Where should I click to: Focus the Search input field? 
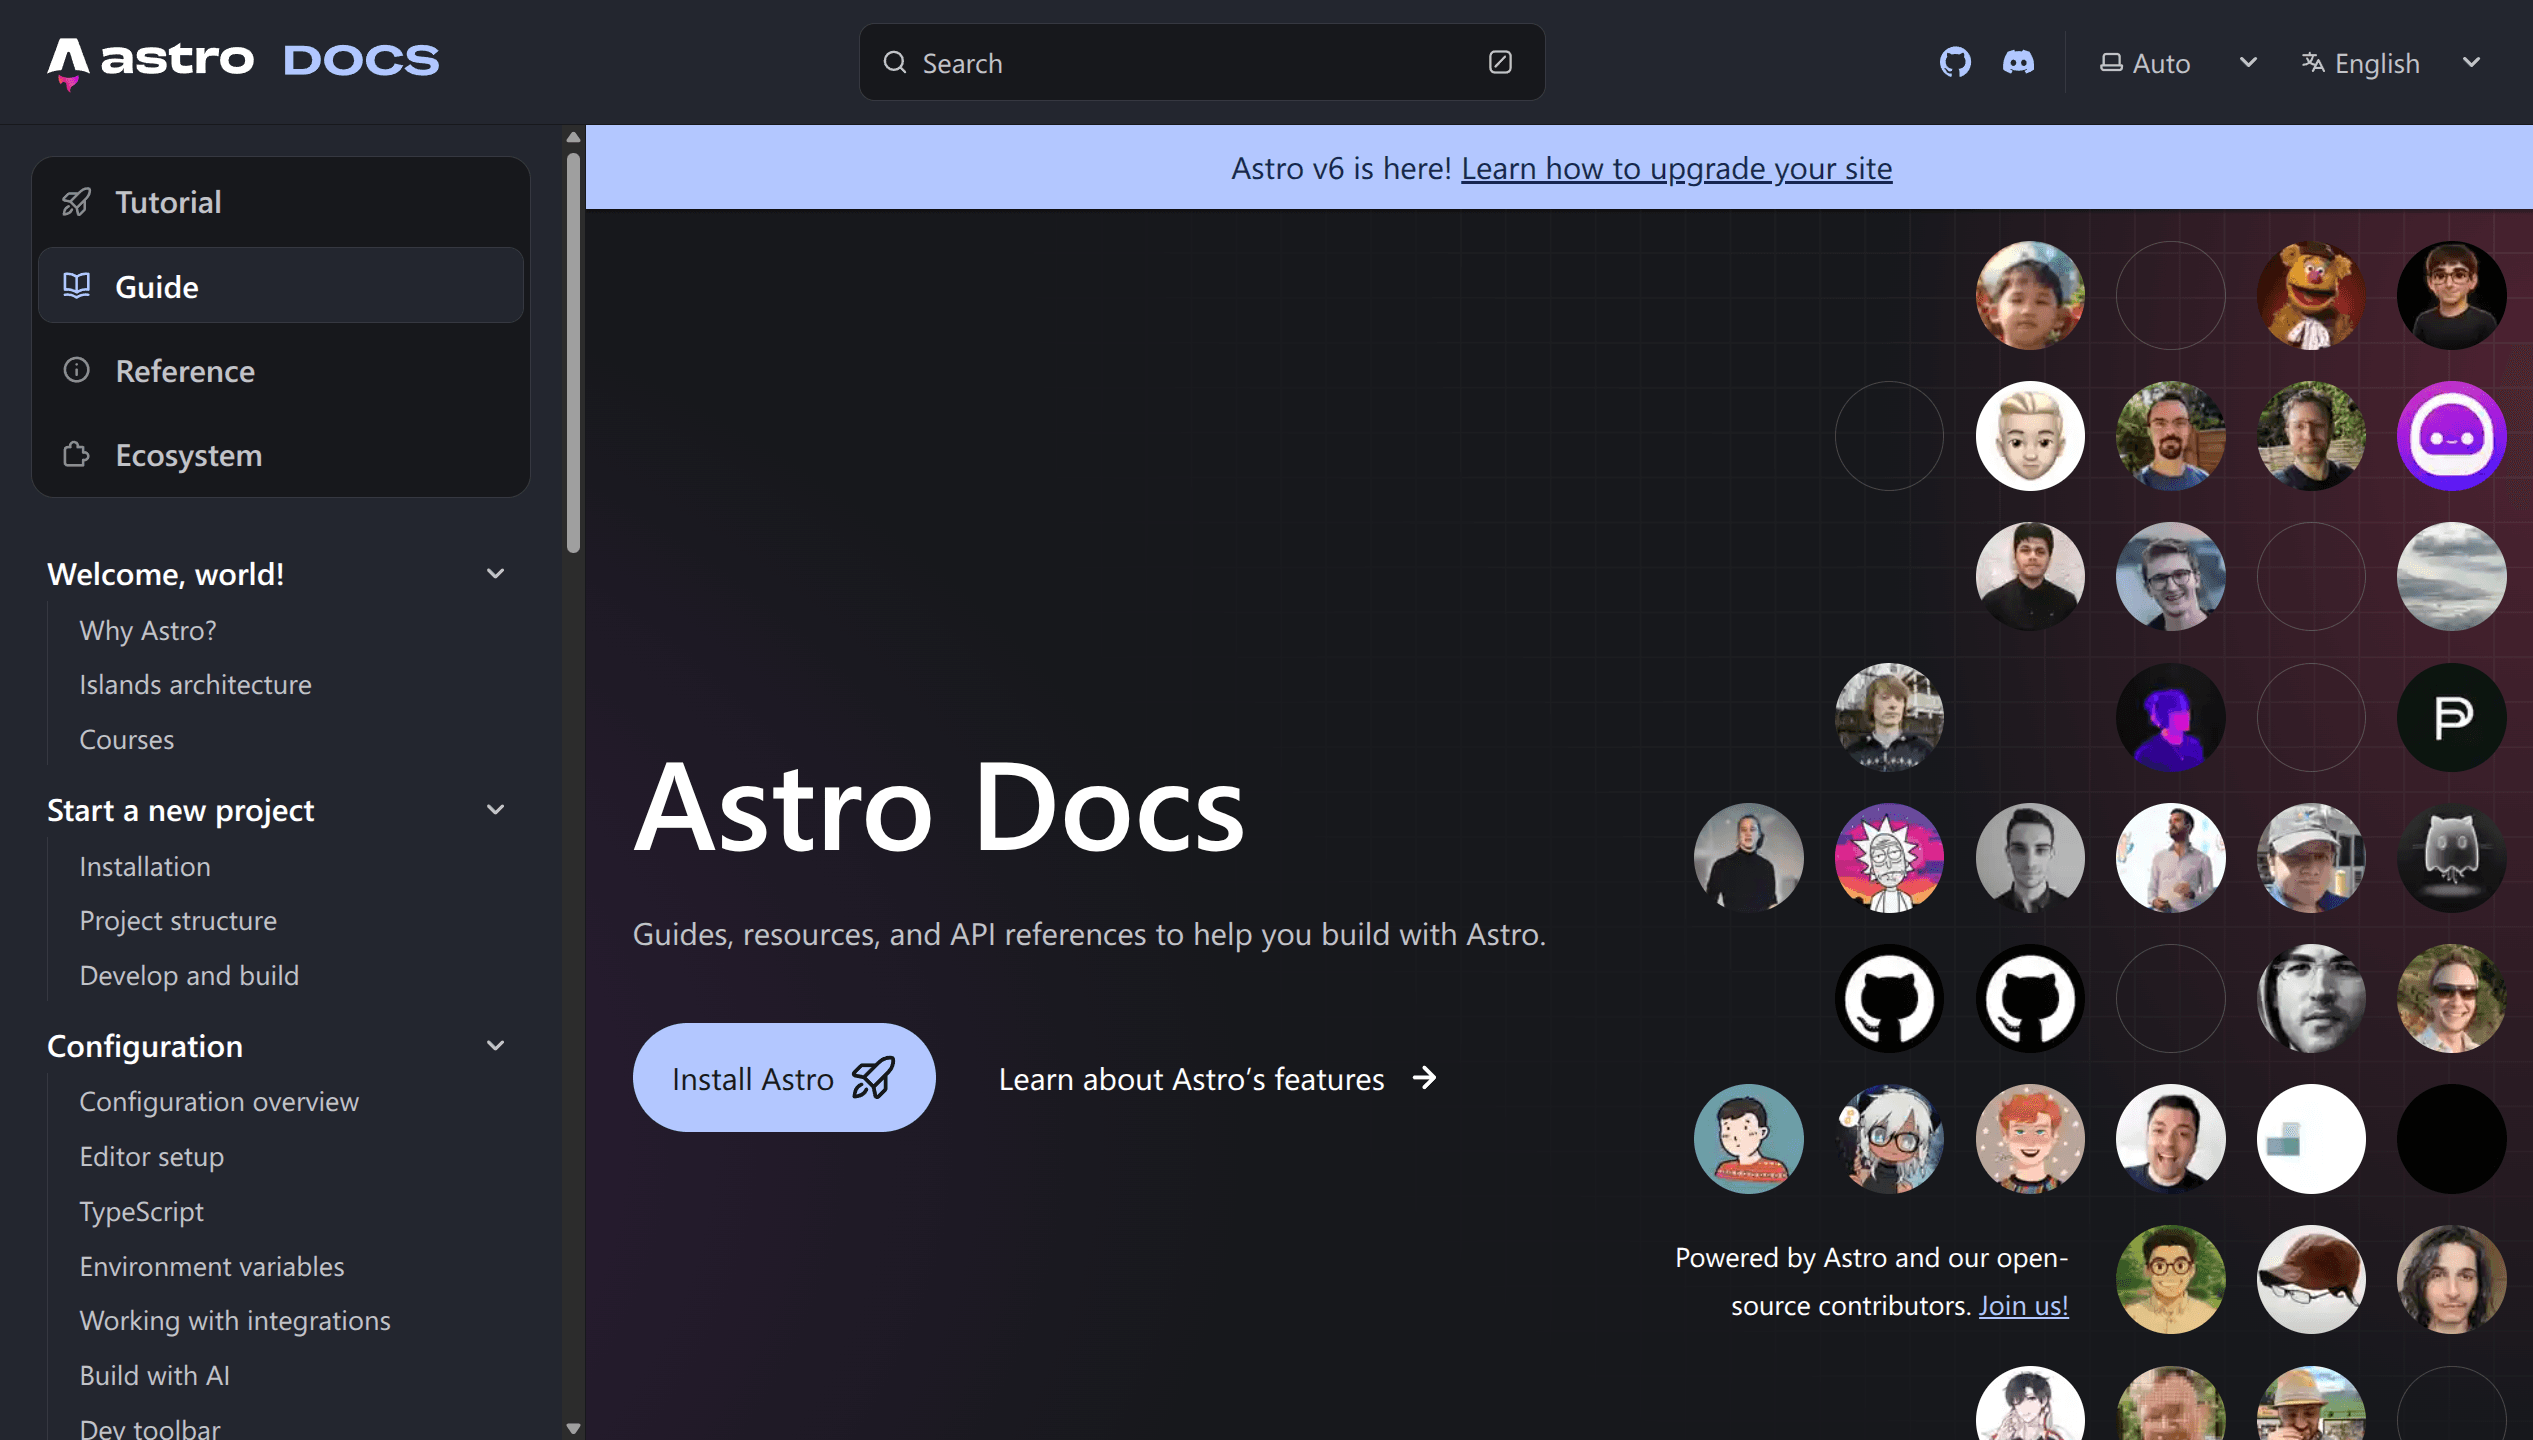click(1202, 62)
